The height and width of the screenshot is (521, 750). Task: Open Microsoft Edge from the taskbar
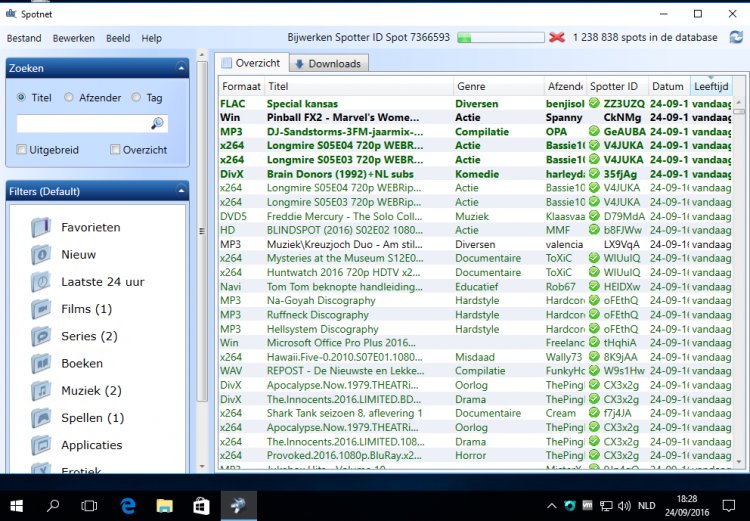(x=128, y=505)
